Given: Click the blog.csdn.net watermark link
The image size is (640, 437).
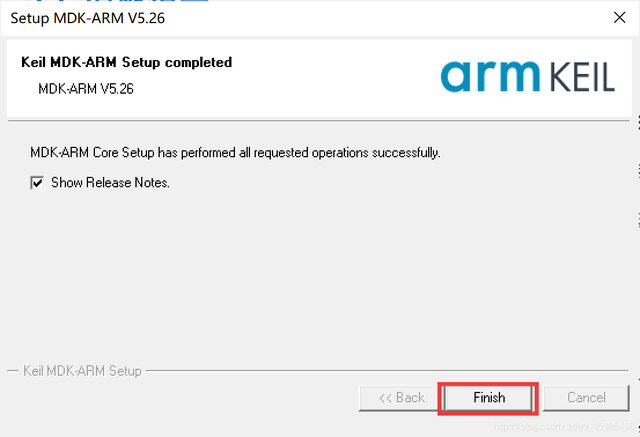Looking at the screenshot, I should coord(564,426).
